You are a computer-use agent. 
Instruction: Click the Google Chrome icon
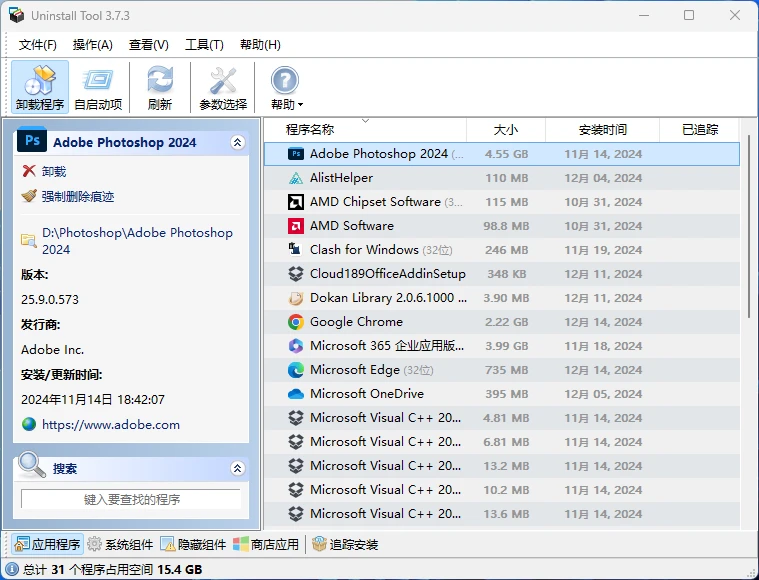click(x=296, y=322)
